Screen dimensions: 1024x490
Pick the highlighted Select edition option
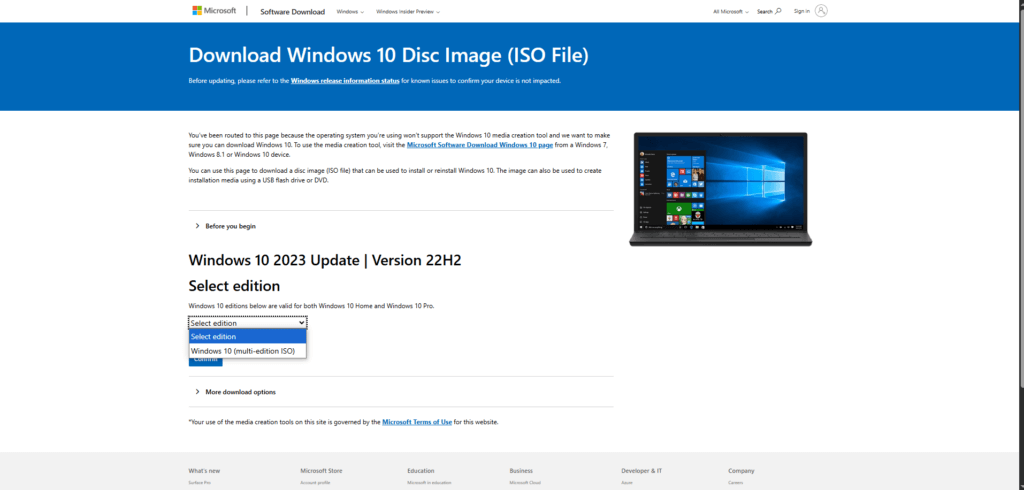(248, 336)
